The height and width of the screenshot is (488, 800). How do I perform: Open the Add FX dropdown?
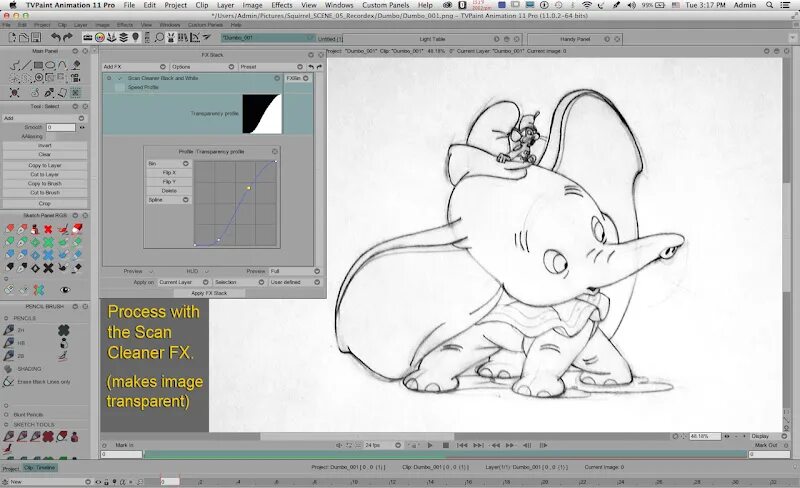[x=135, y=67]
